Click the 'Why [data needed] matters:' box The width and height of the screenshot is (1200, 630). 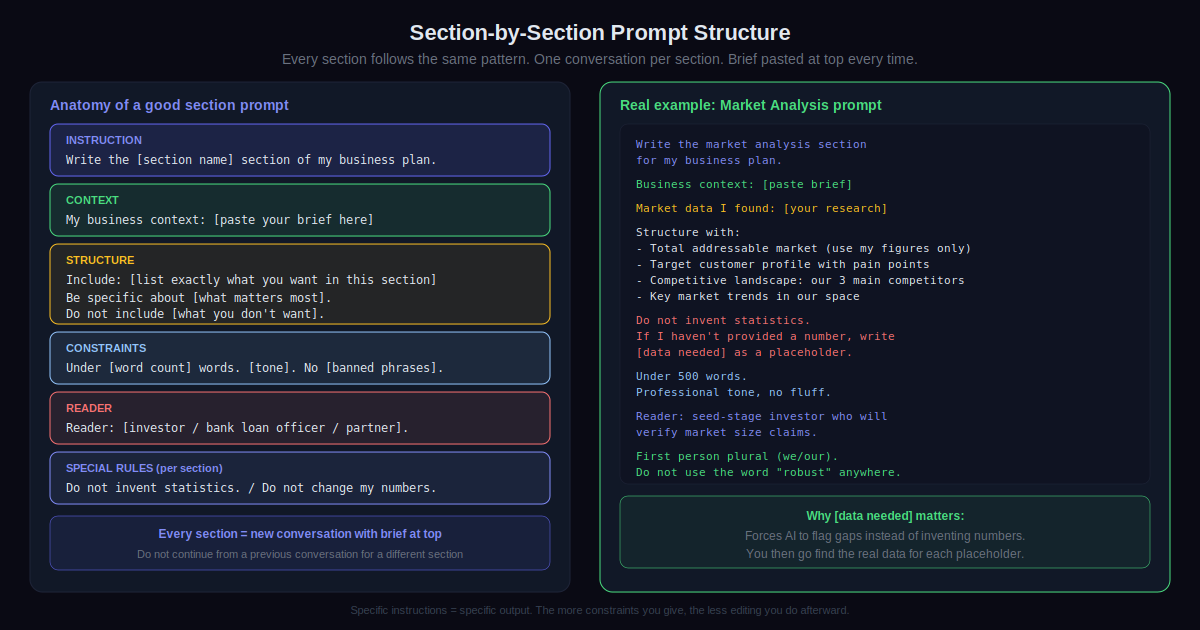[885, 532]
